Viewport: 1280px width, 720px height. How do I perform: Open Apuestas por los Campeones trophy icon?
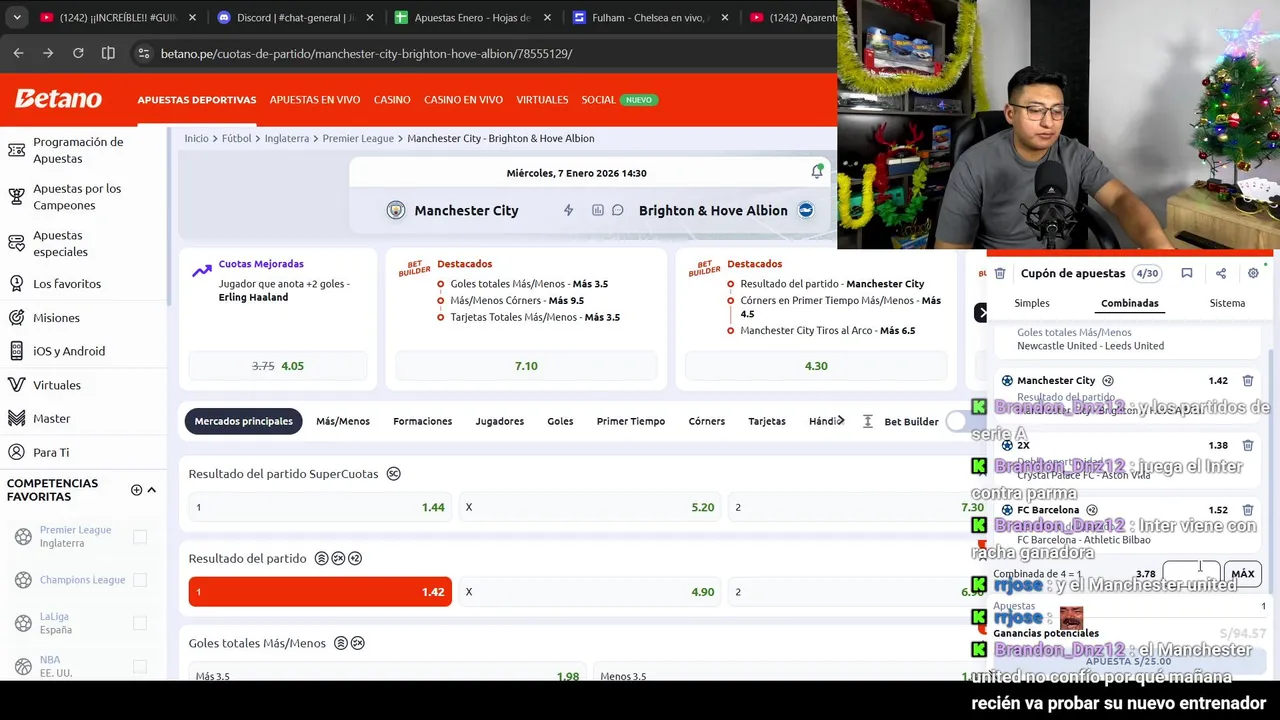tap(16, 197)
